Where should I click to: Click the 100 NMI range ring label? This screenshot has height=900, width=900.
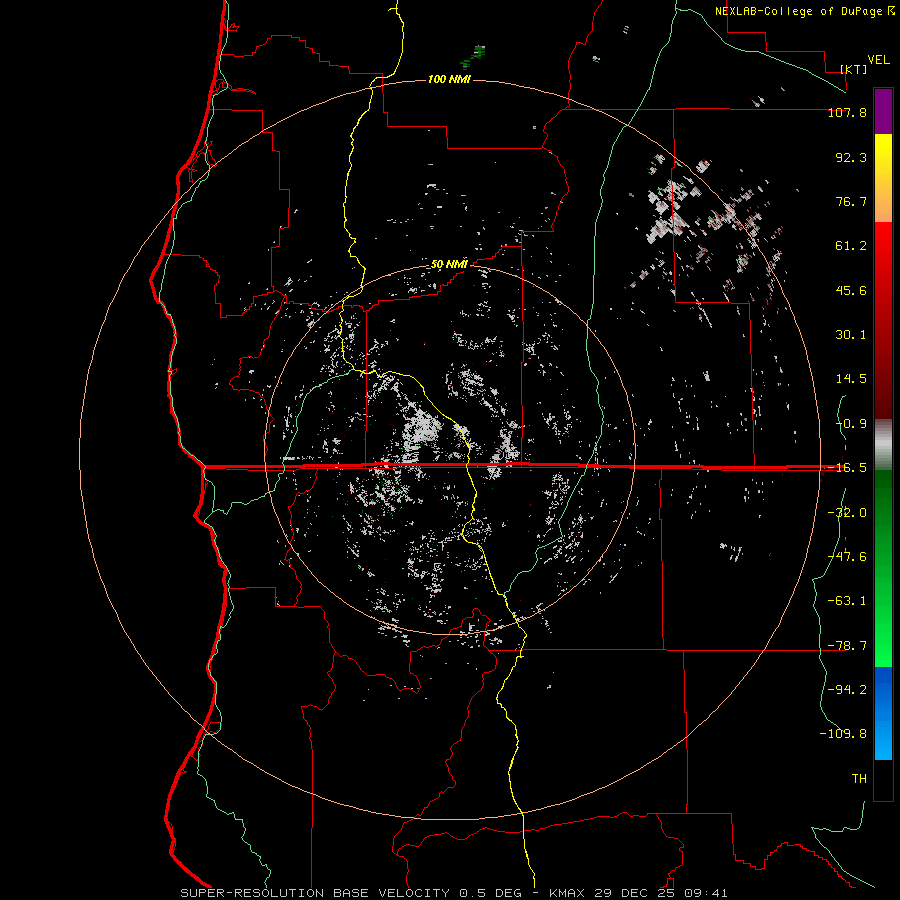pos(449,79)
